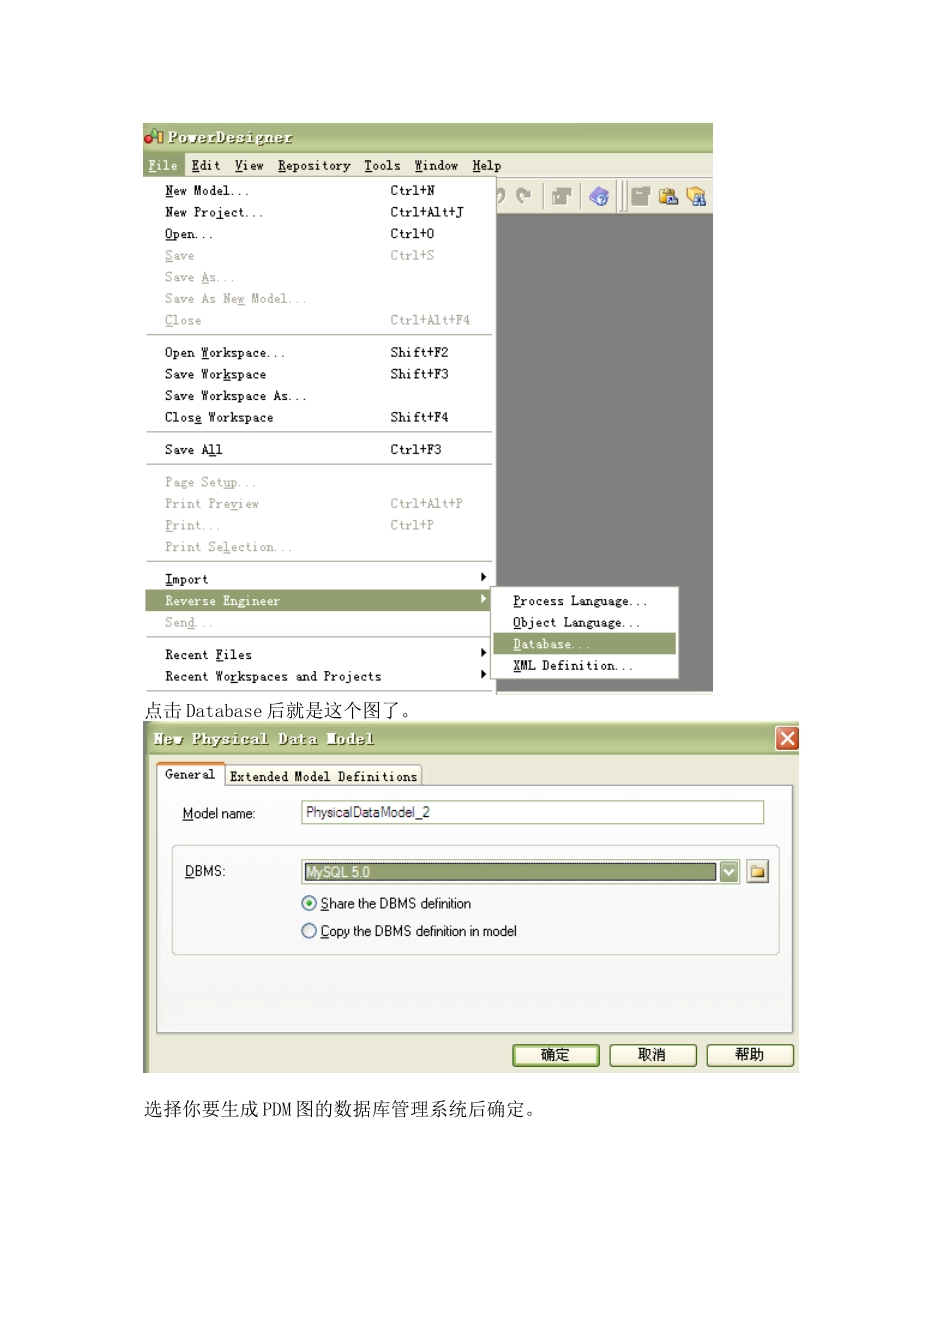Switch to the General tab
This screenshot has height=1344, width=950.
point(190,775)
